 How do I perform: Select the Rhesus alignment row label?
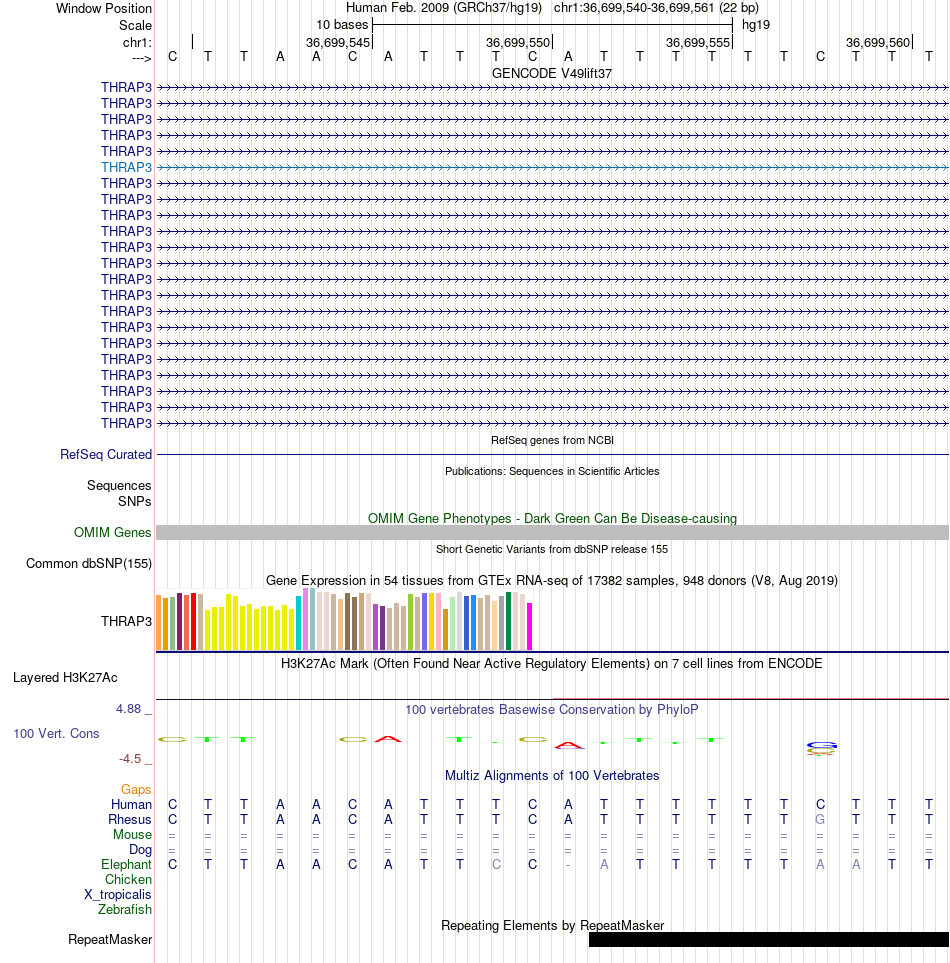tap(130, 819)
